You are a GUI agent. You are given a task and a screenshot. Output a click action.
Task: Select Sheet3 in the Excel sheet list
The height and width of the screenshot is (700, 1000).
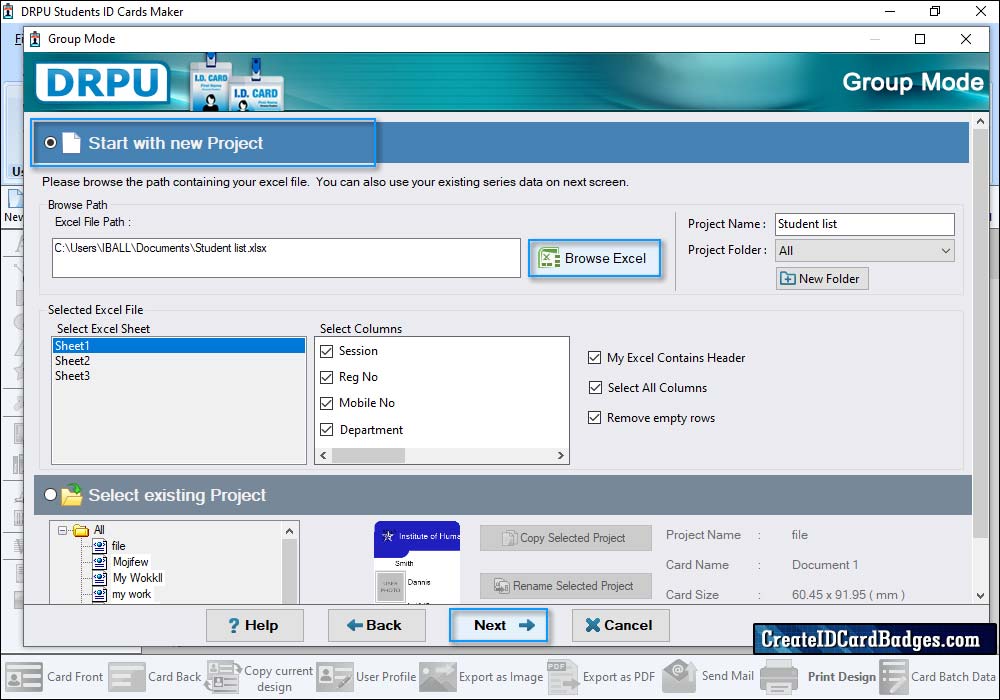click(179, 376)
